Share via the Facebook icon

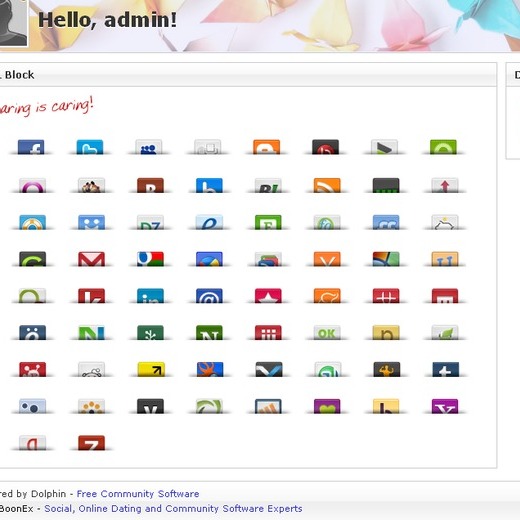coord(31,147)
